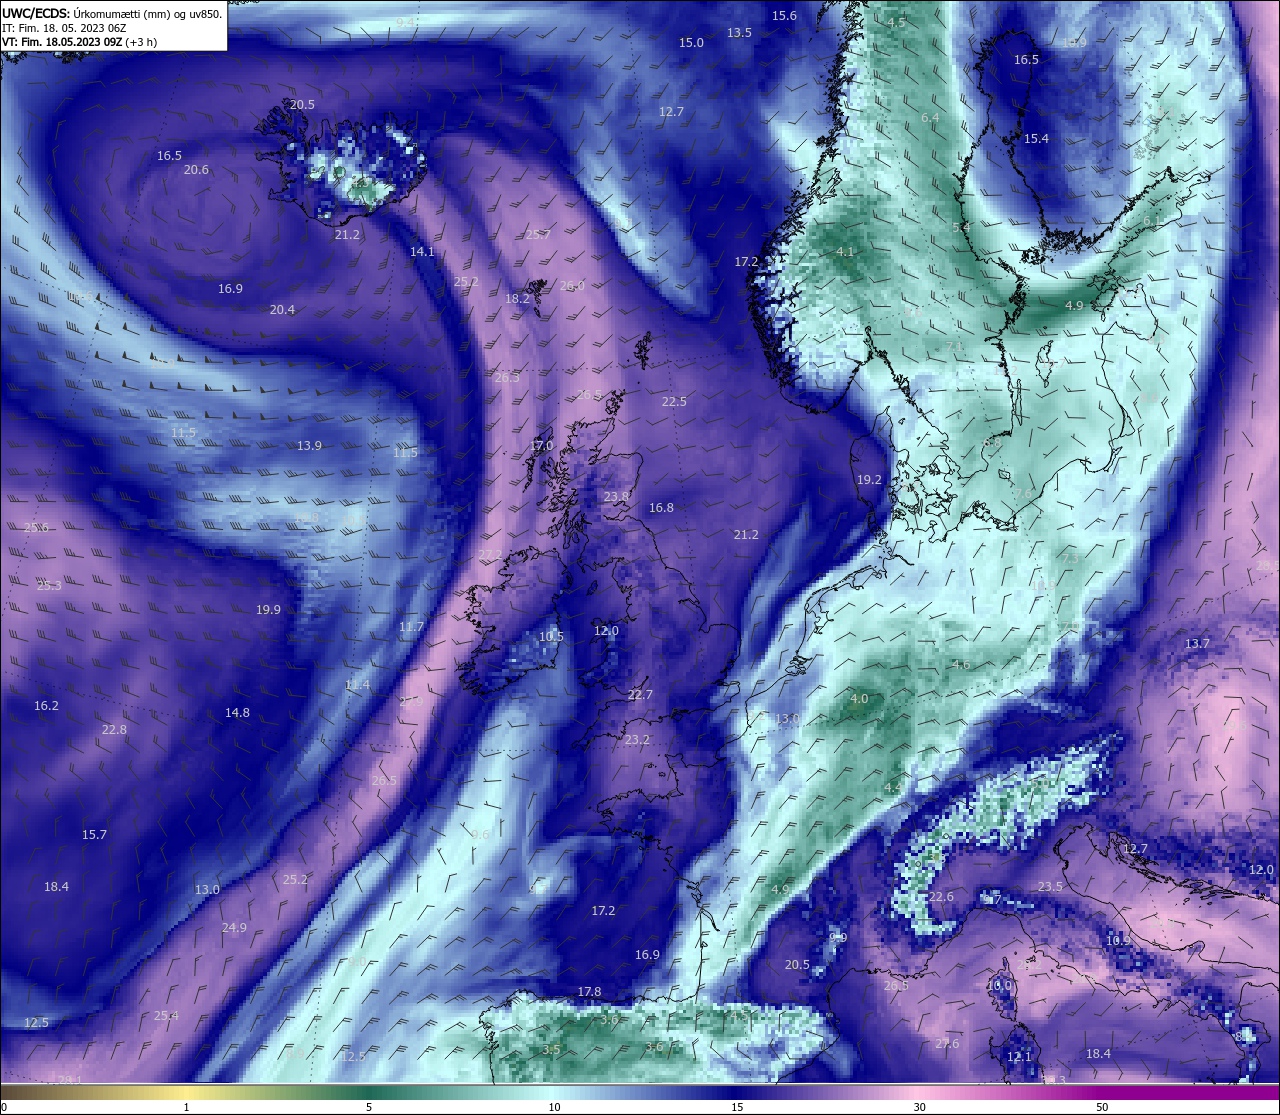
Task: Click the 20.4 value on the map
Action: pos(282,310)
